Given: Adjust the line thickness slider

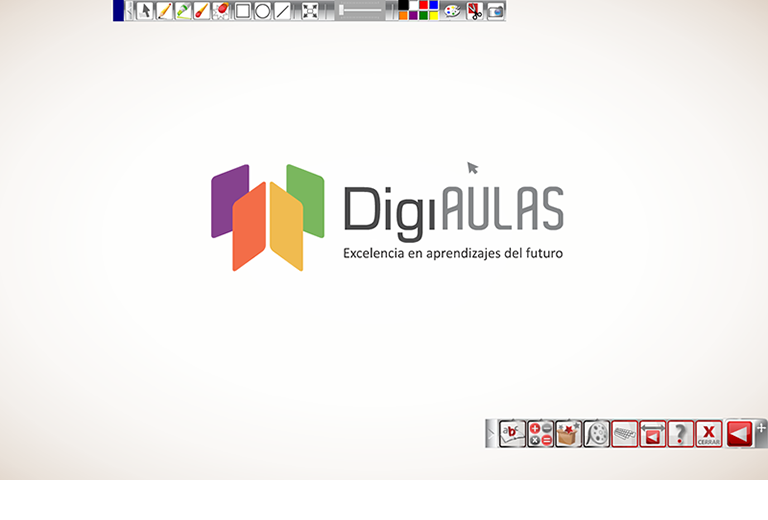Looking at the screenshot, I should (x=361, y=11).
